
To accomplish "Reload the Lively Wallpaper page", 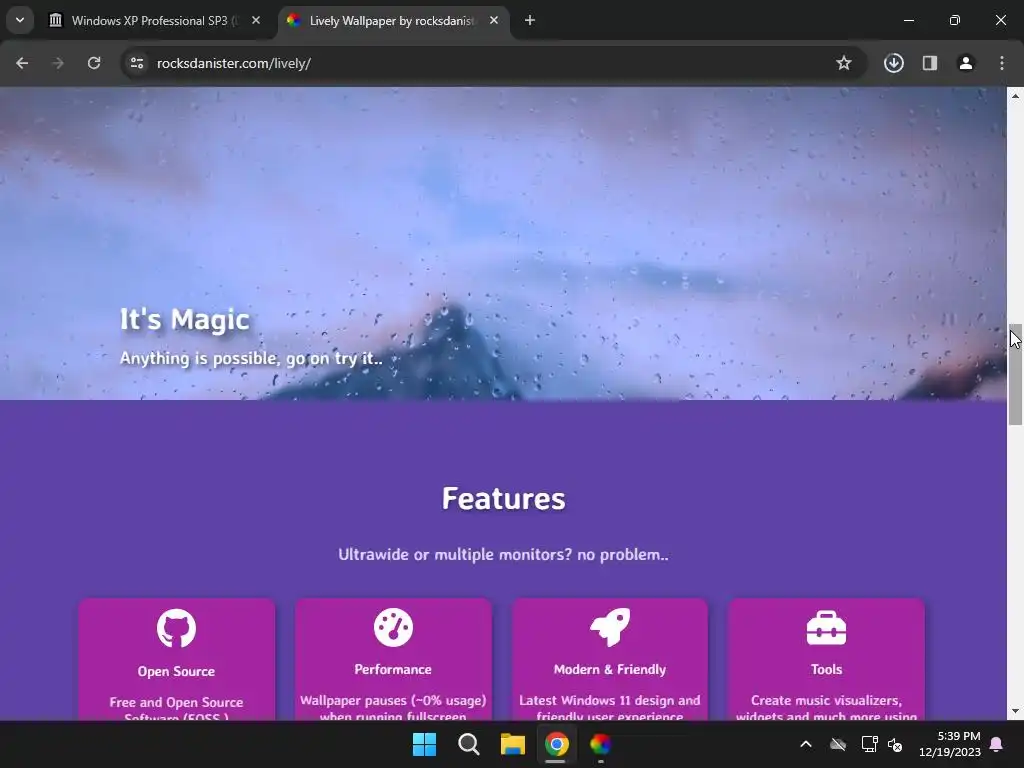I will pyautogui.click(x=94, y=63).
